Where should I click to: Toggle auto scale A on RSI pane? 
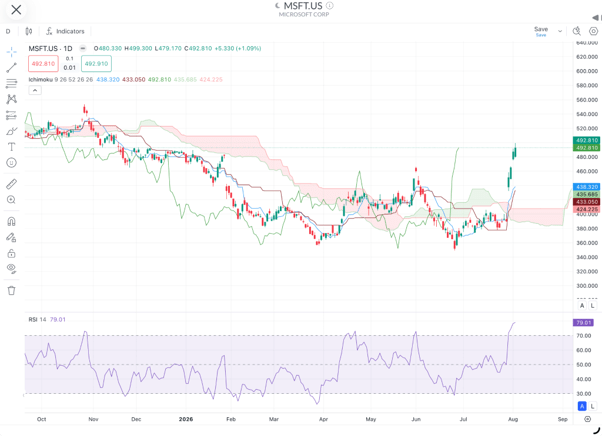(582, 406)
